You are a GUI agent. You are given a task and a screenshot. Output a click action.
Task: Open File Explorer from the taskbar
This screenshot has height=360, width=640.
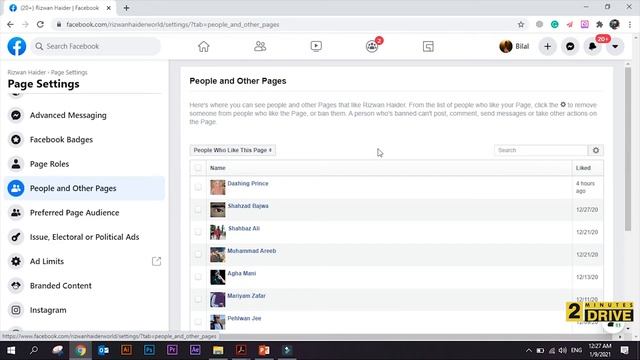[218, 350]
